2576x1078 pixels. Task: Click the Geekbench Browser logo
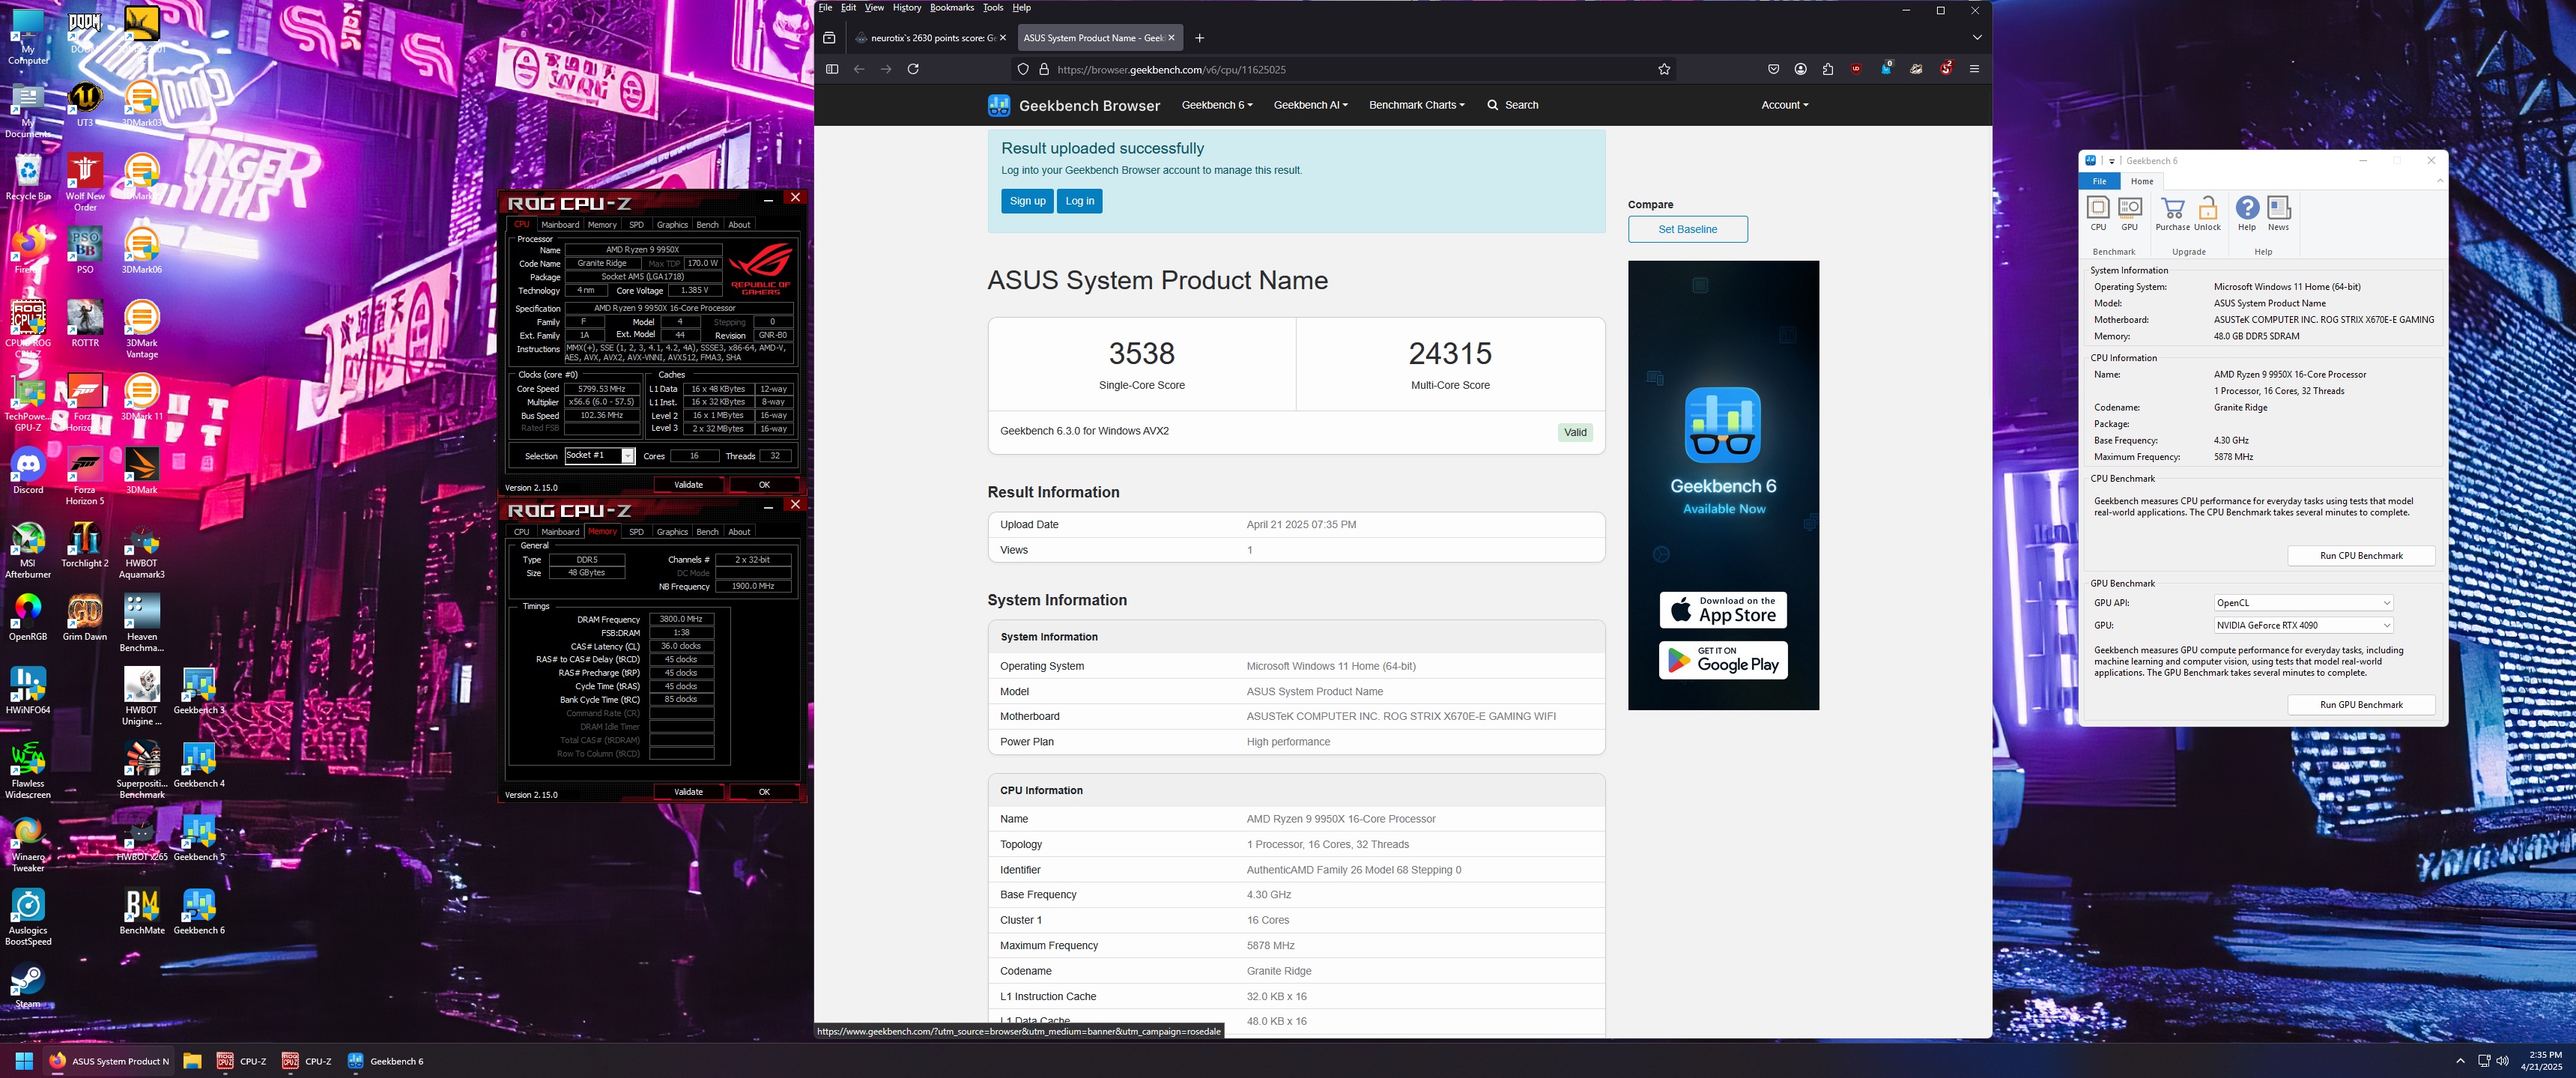click(x=1073, y=105)
